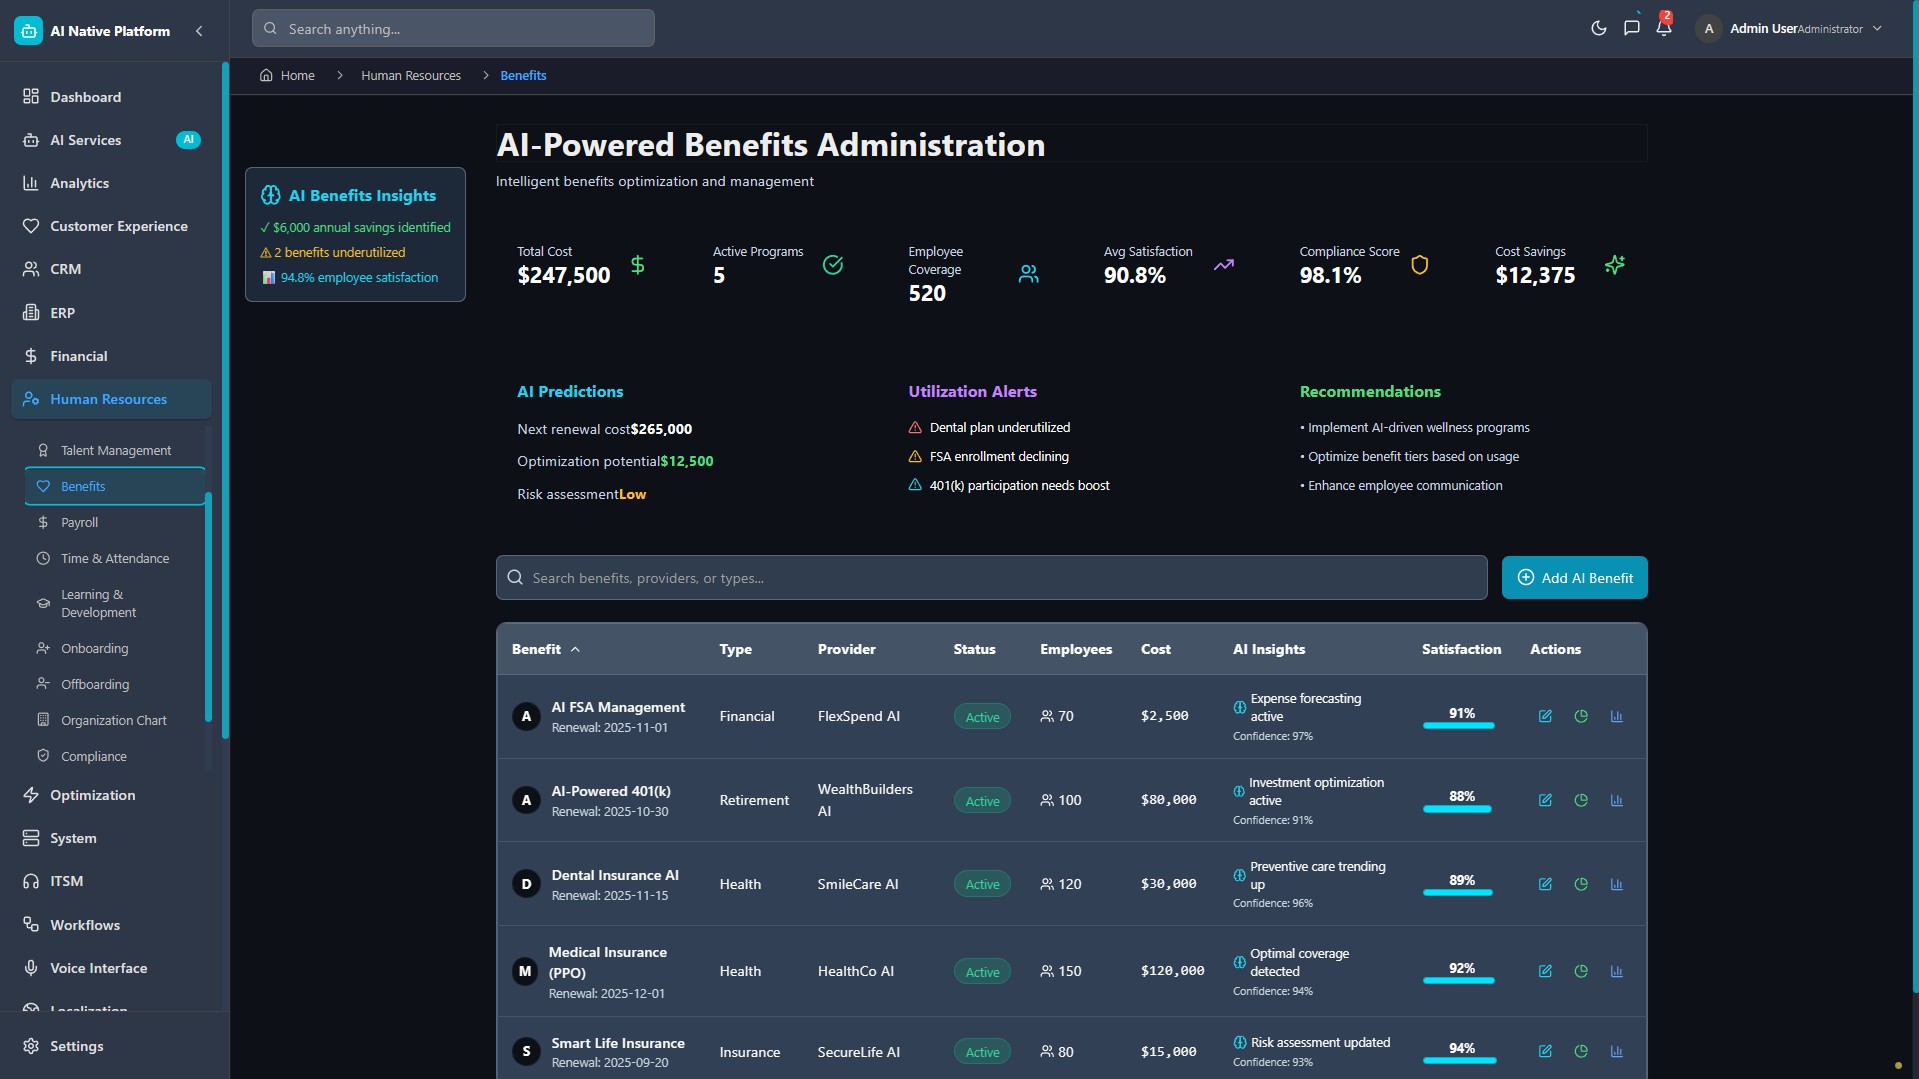Viewport: 1919px width, 1079px height.
Task: Open Time & Attendance submenu
Action: coord(115,559)
